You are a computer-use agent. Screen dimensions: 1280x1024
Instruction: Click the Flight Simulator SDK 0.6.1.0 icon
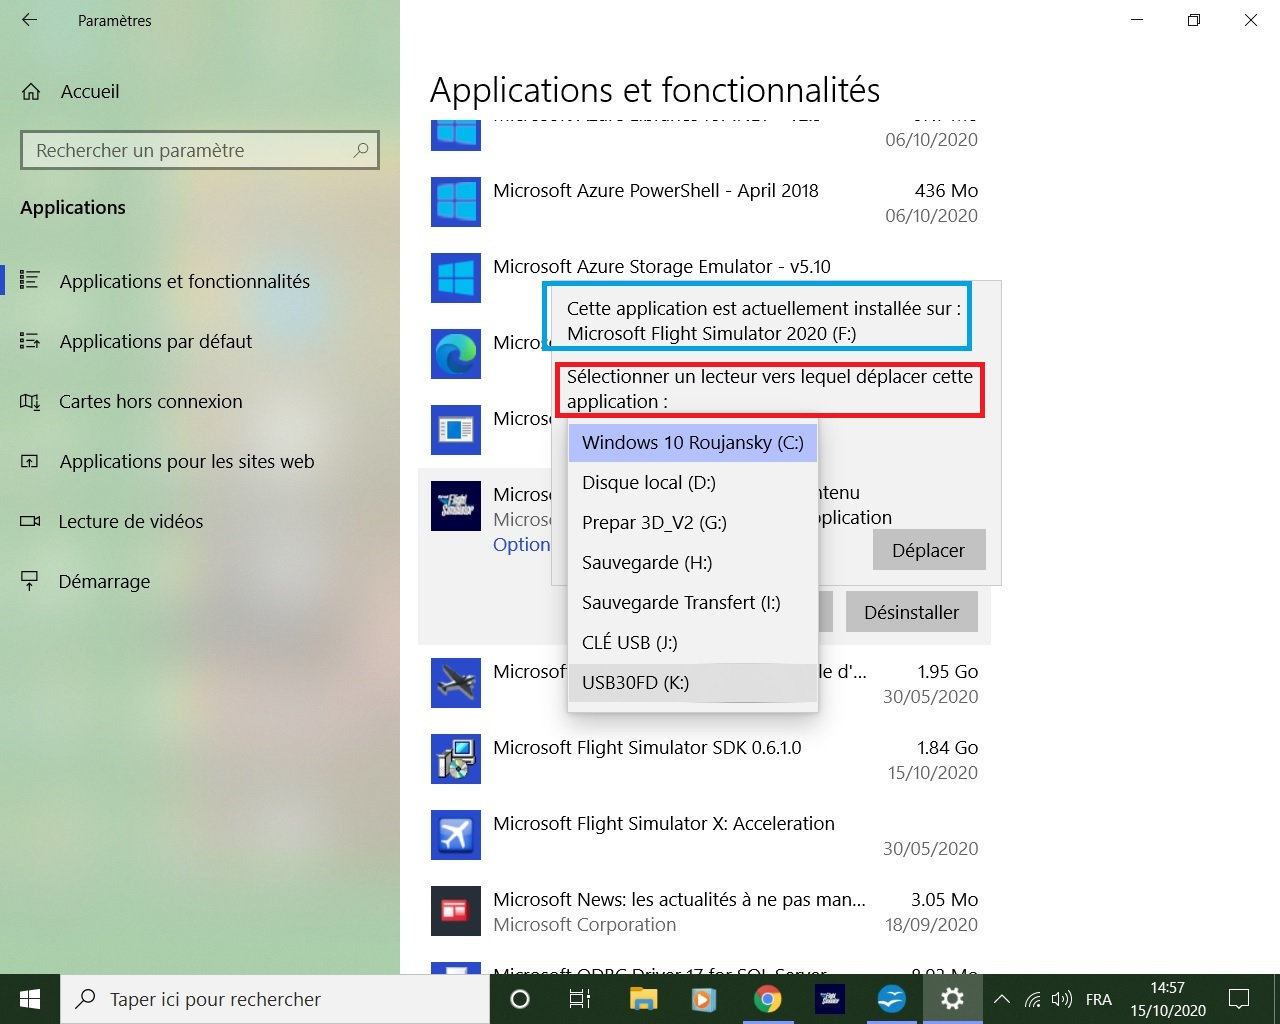tap(456, 758)
